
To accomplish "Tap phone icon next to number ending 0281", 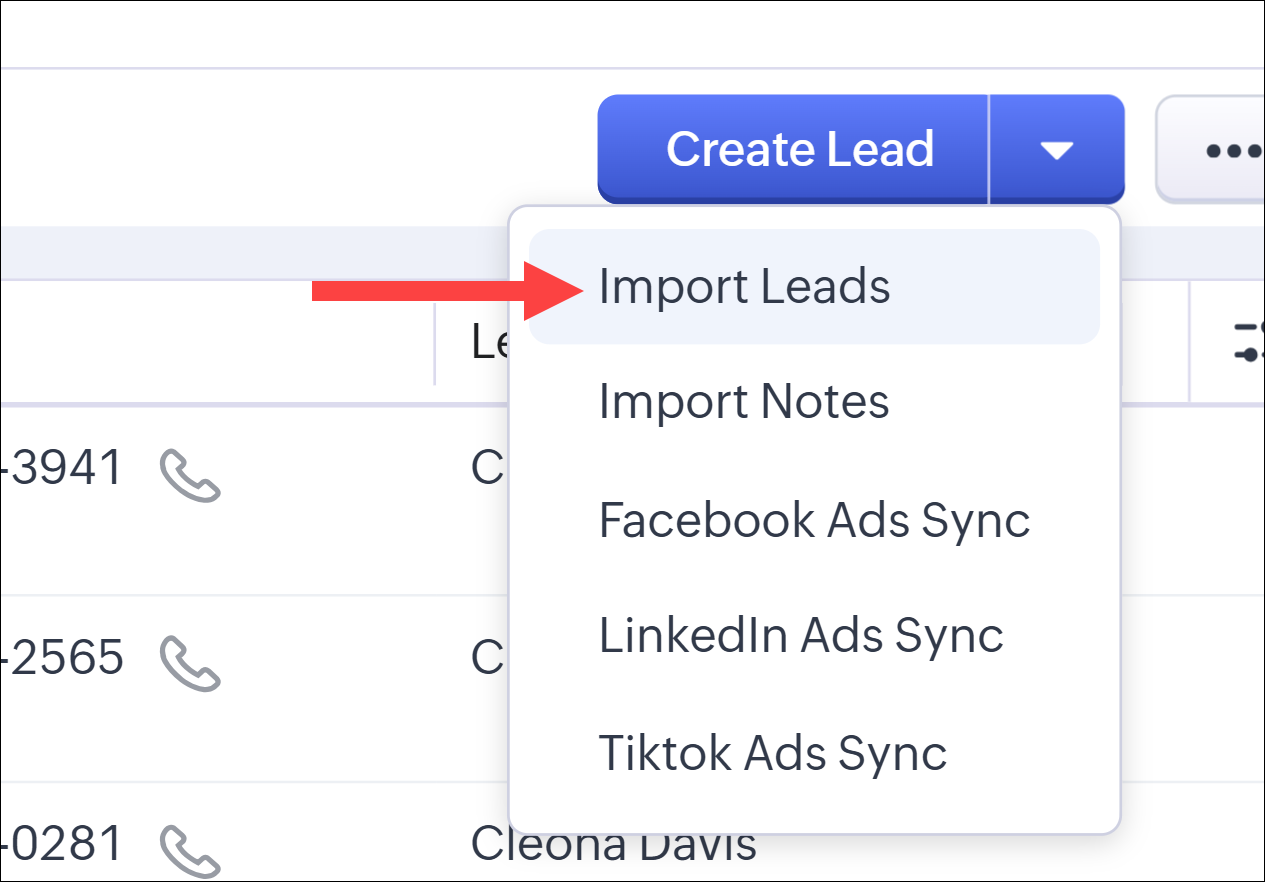I will pos(189,850).
